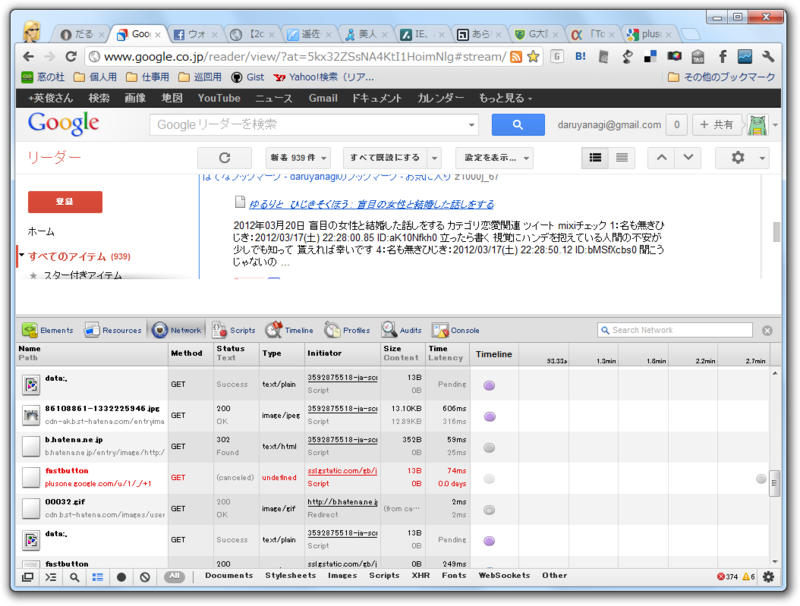
Task: Collapse すべてのアイテム tree
Action: coord(21,255)
